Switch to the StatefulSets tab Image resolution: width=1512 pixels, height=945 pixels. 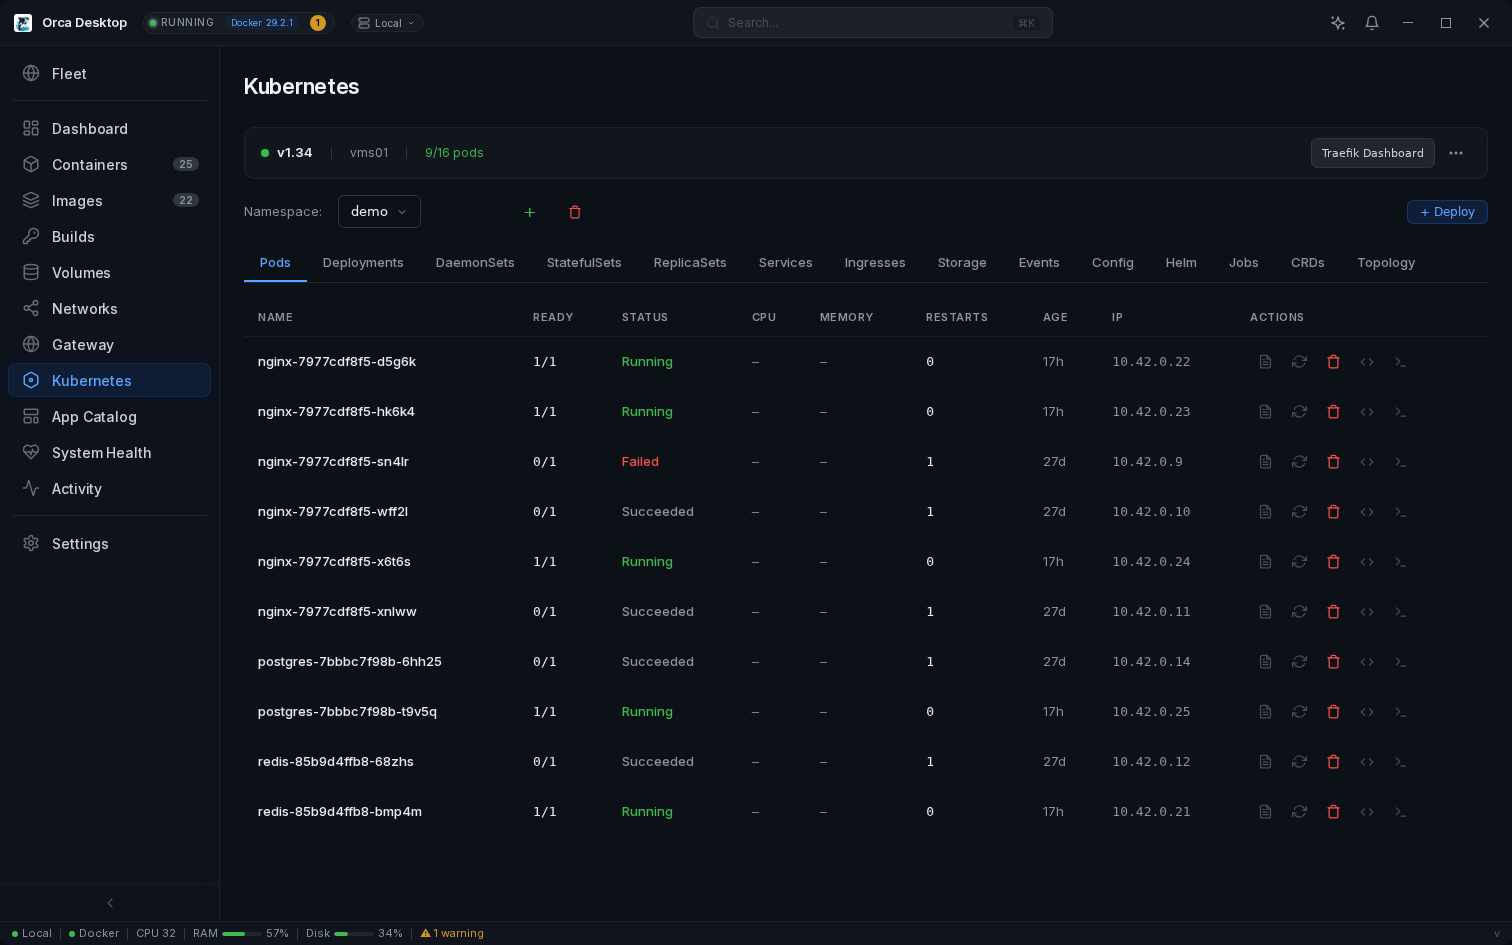point(584,263)
